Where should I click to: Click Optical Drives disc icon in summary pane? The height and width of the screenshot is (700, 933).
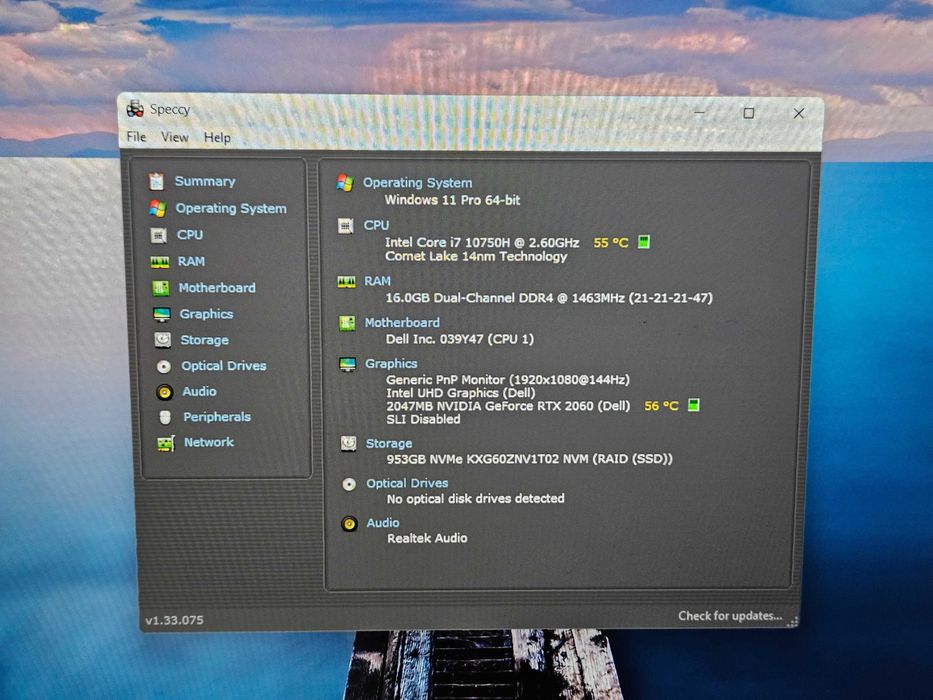pyautogui.click(x=349, y=484)
